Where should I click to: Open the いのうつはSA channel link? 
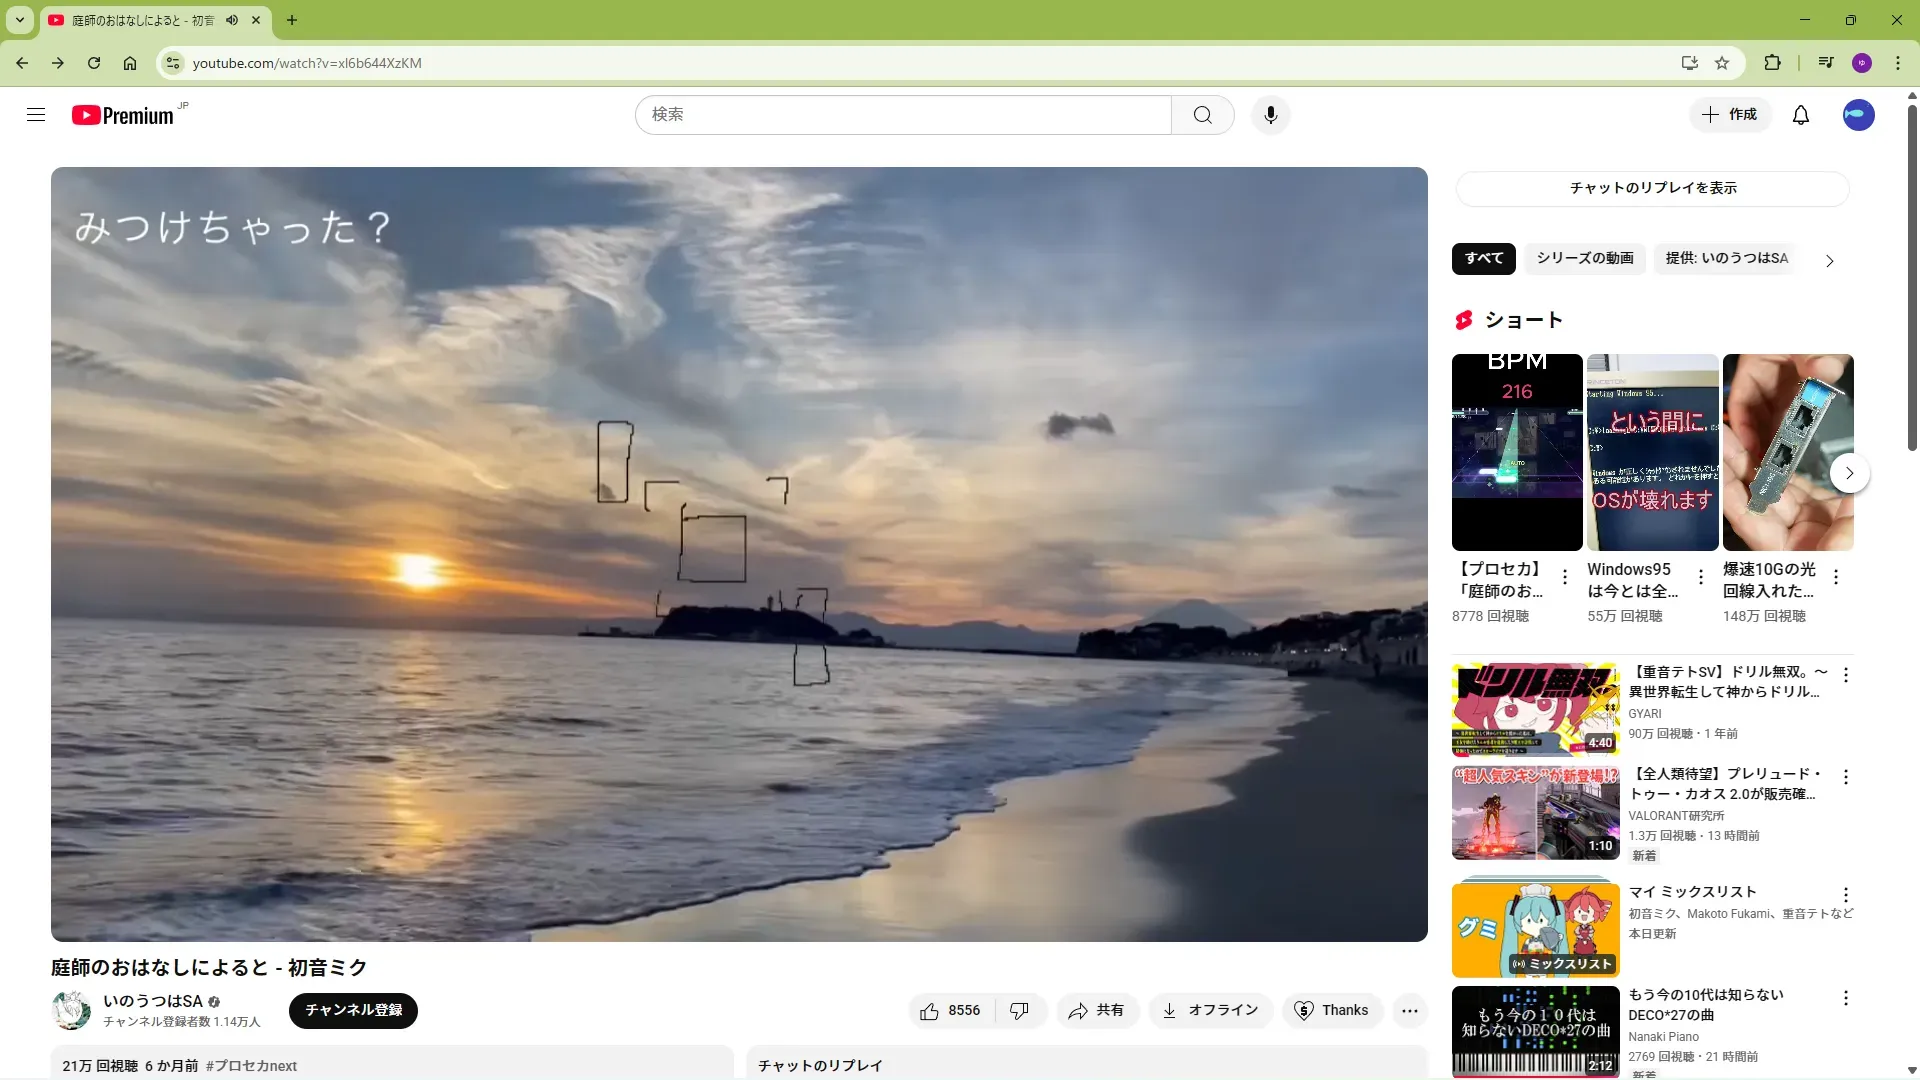coord(153,1001)
